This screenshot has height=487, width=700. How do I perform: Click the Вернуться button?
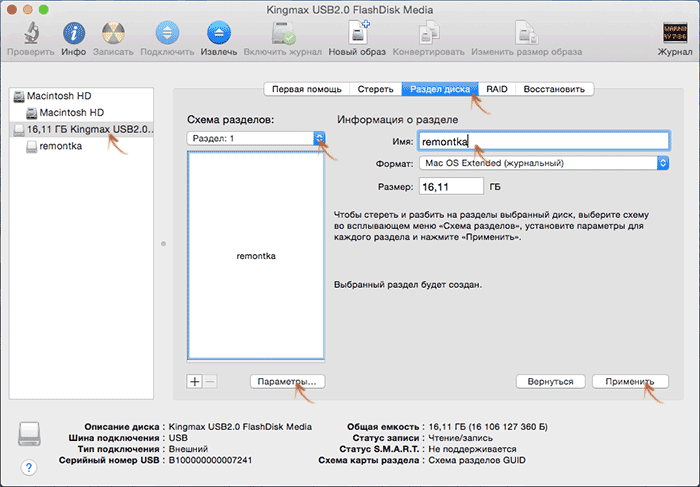[550, 381]
